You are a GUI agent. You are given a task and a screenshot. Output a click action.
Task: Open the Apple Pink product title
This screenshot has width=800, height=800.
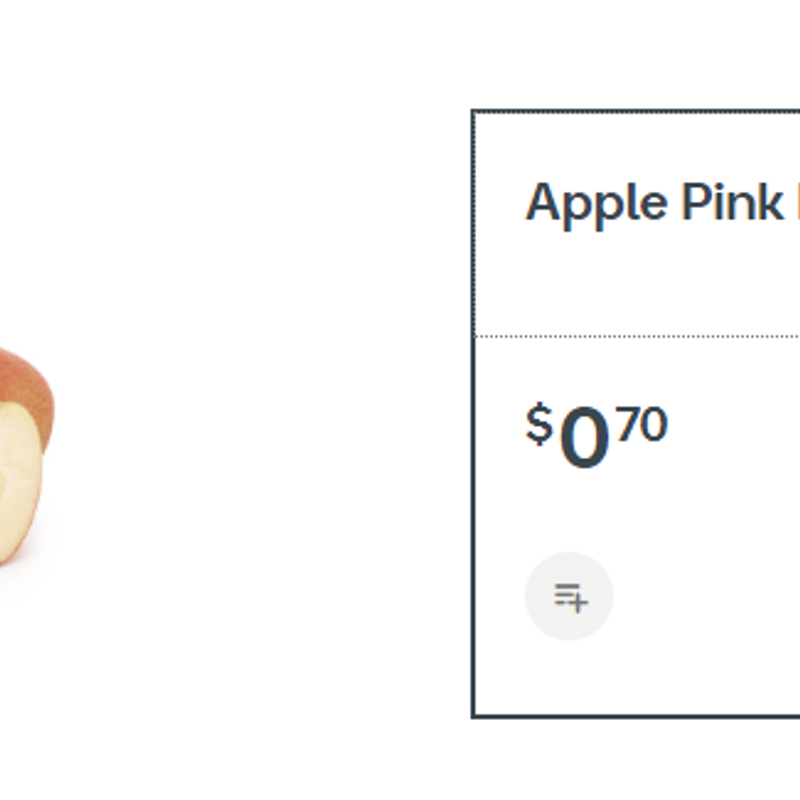click(662, 203)
